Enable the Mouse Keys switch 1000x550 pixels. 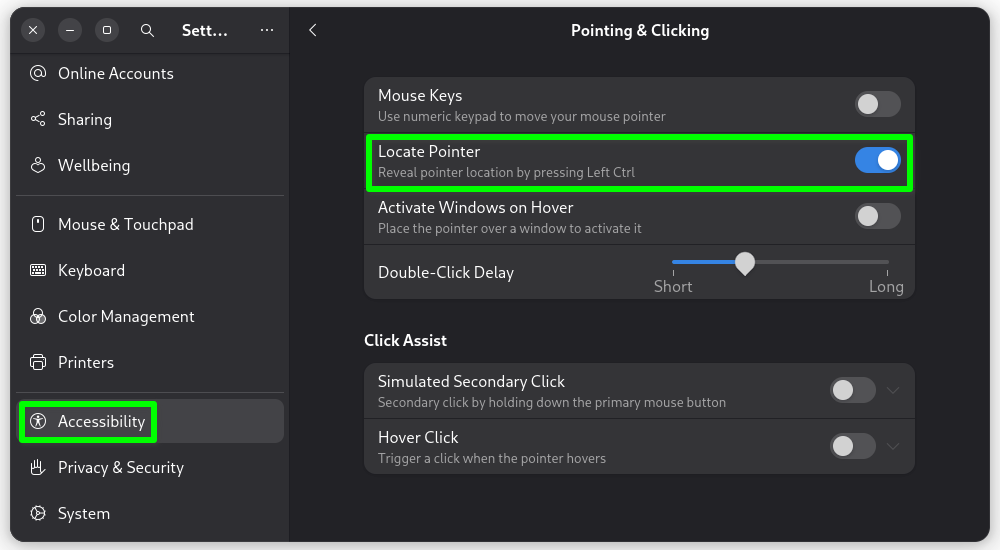[x=877, y=104]
